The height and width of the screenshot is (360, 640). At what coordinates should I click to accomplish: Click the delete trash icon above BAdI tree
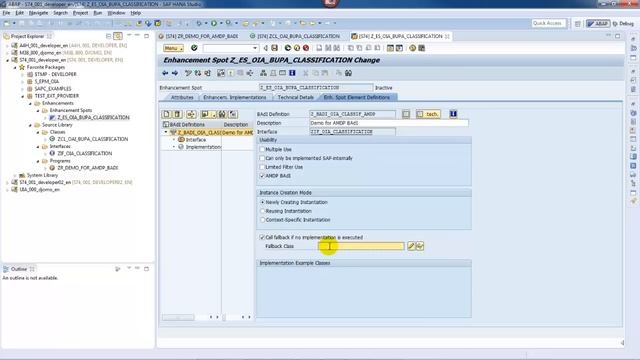[x=177, y=114]
